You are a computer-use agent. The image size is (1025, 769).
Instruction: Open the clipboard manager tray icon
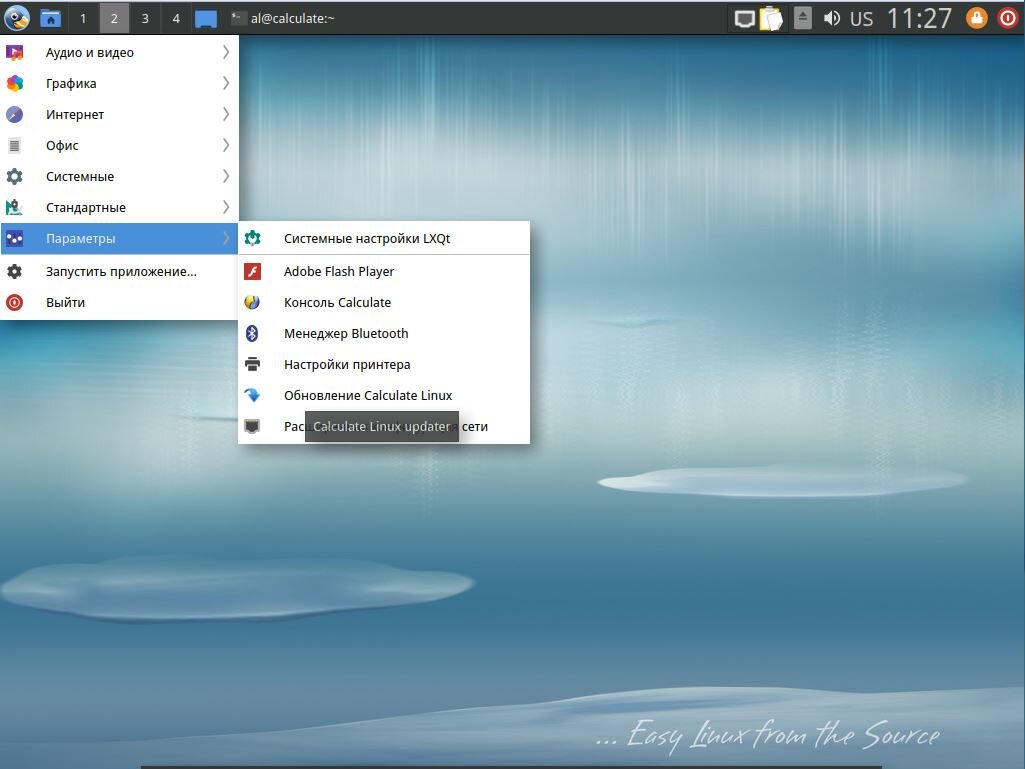point(770,17)
